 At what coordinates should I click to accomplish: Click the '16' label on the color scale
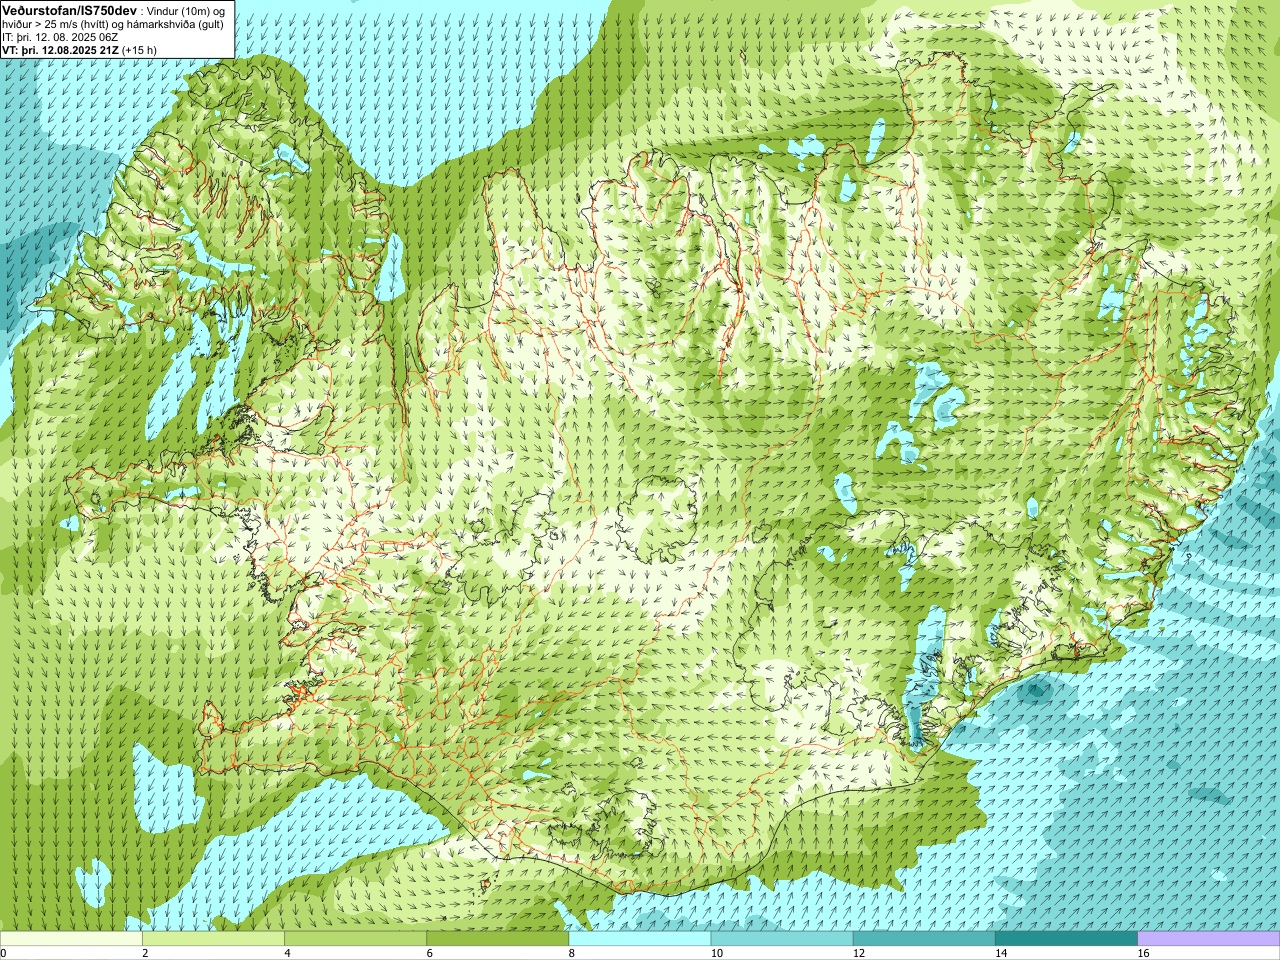pyautogui.click(x=1143, y=953)
